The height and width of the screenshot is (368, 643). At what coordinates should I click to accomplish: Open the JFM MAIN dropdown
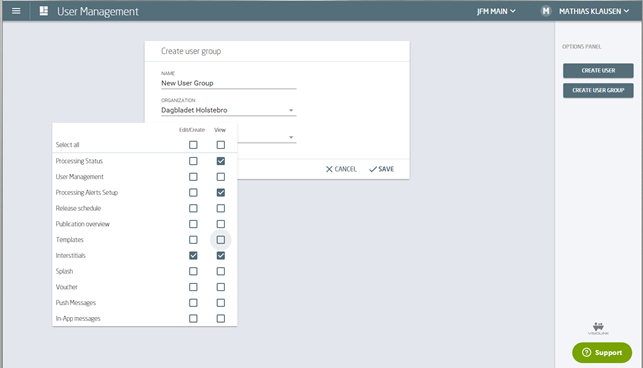496,11
